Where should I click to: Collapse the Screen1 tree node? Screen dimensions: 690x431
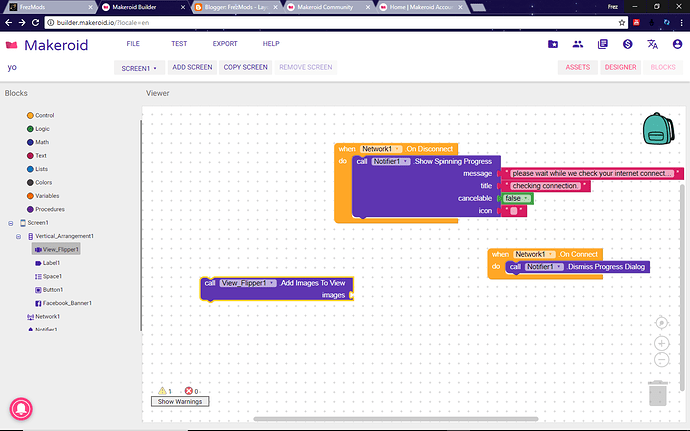[11, 223]
